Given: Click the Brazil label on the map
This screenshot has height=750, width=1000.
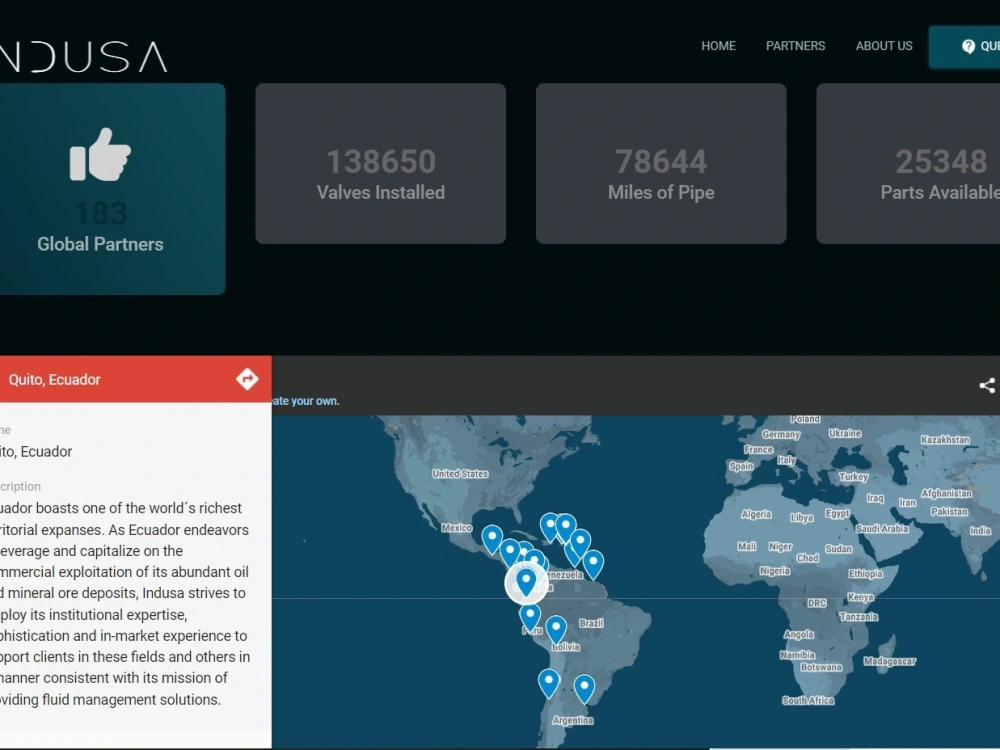Looking at the screenshot, I should 591,623.
